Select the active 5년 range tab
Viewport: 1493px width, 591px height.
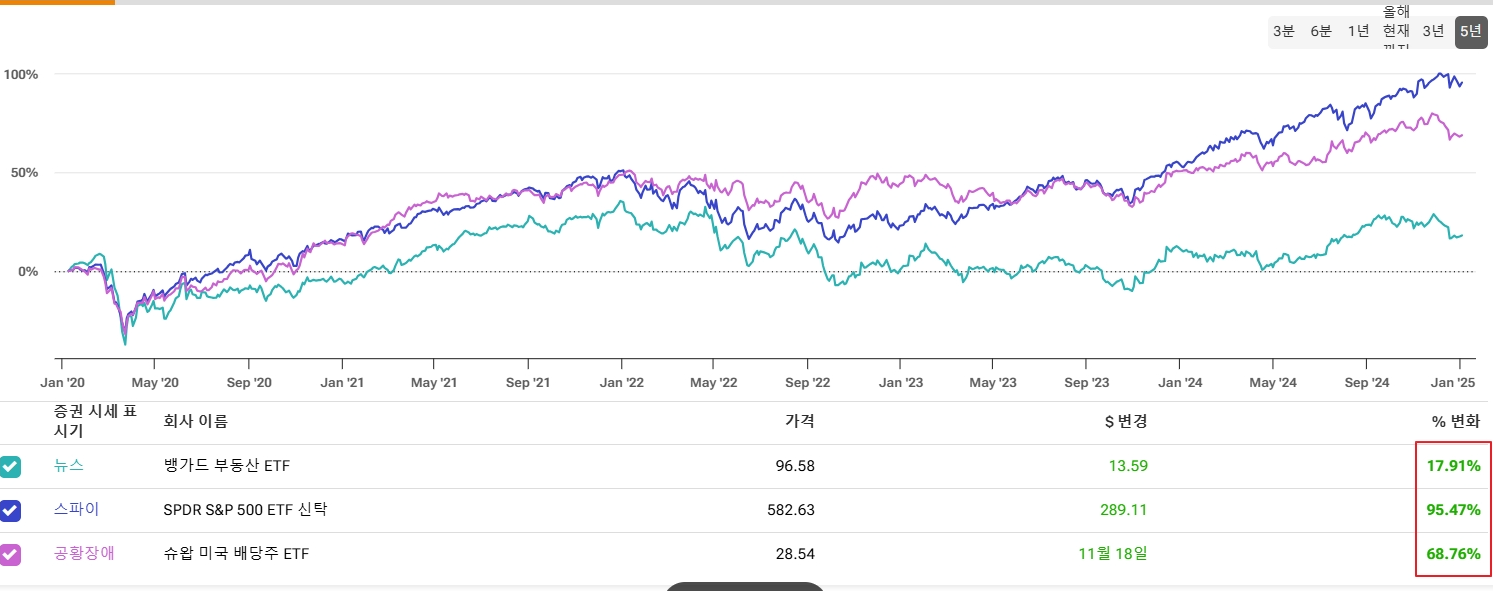(x=1471, y=31)
